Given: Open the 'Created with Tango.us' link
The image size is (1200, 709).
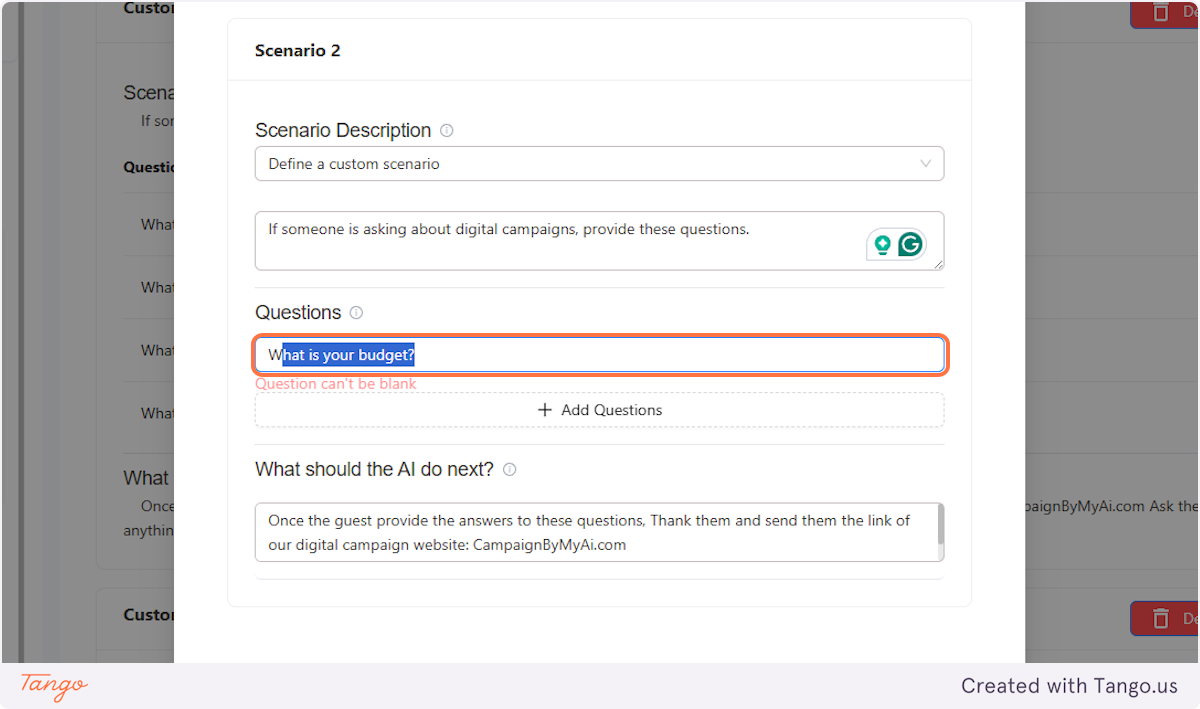Looking at the screenshot, I should coord(1069,686).
